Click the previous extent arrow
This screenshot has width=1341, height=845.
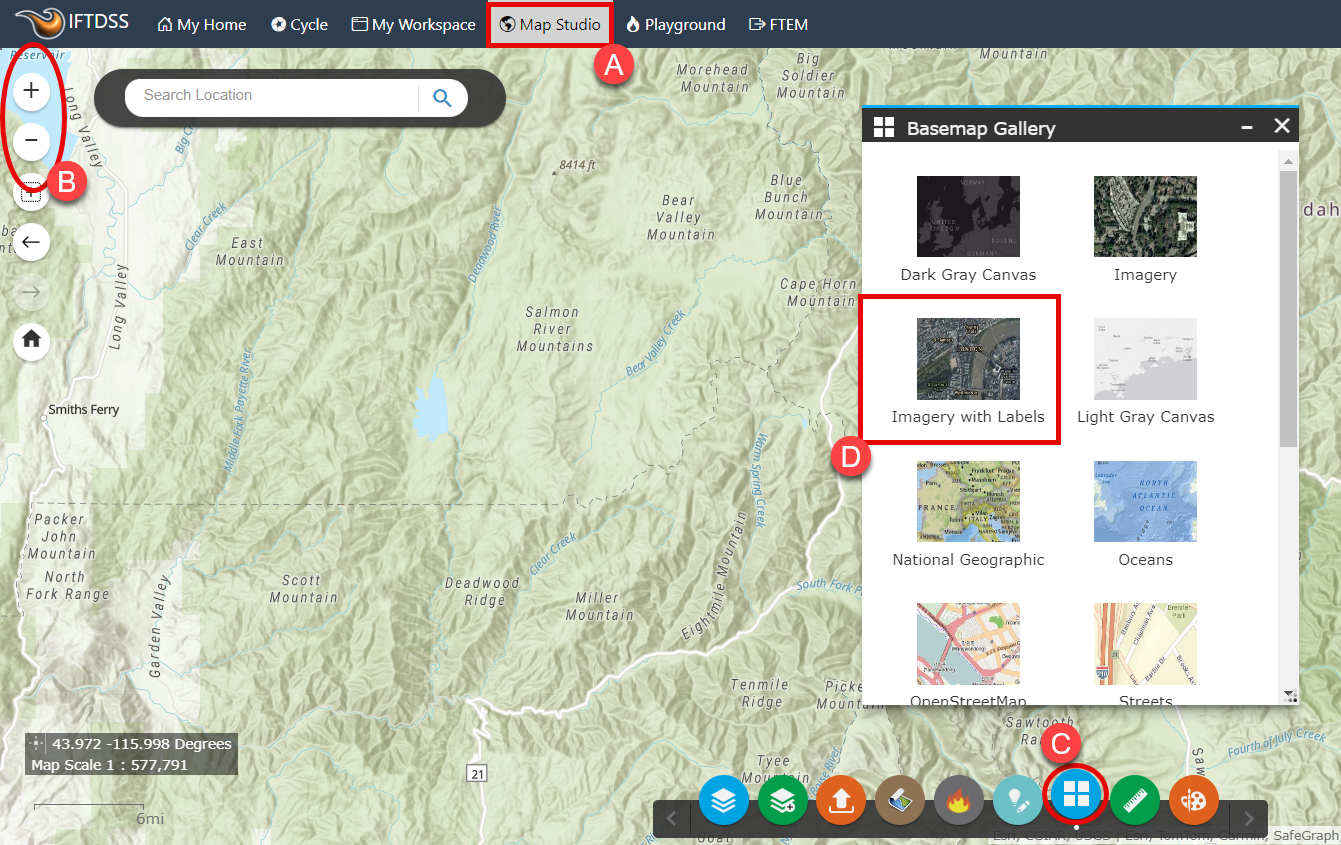tap(31, 242)
